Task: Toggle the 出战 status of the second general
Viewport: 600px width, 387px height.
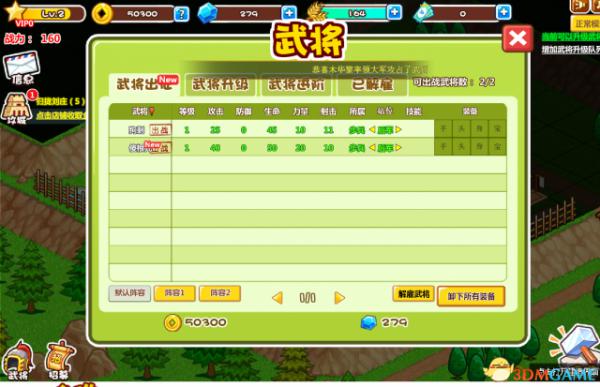Action: [x=160, y=147]
